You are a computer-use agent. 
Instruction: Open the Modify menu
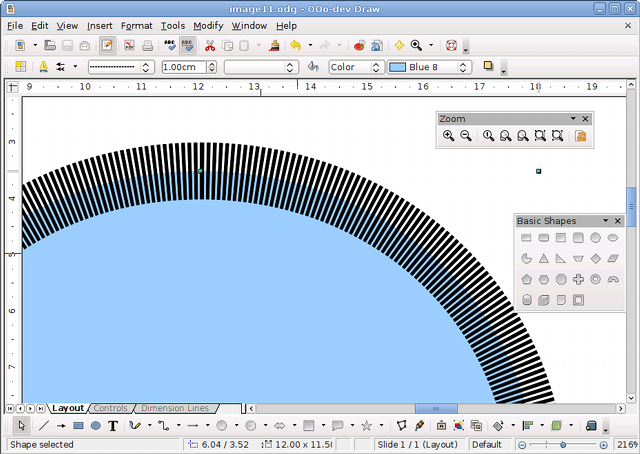click(208, 25)
